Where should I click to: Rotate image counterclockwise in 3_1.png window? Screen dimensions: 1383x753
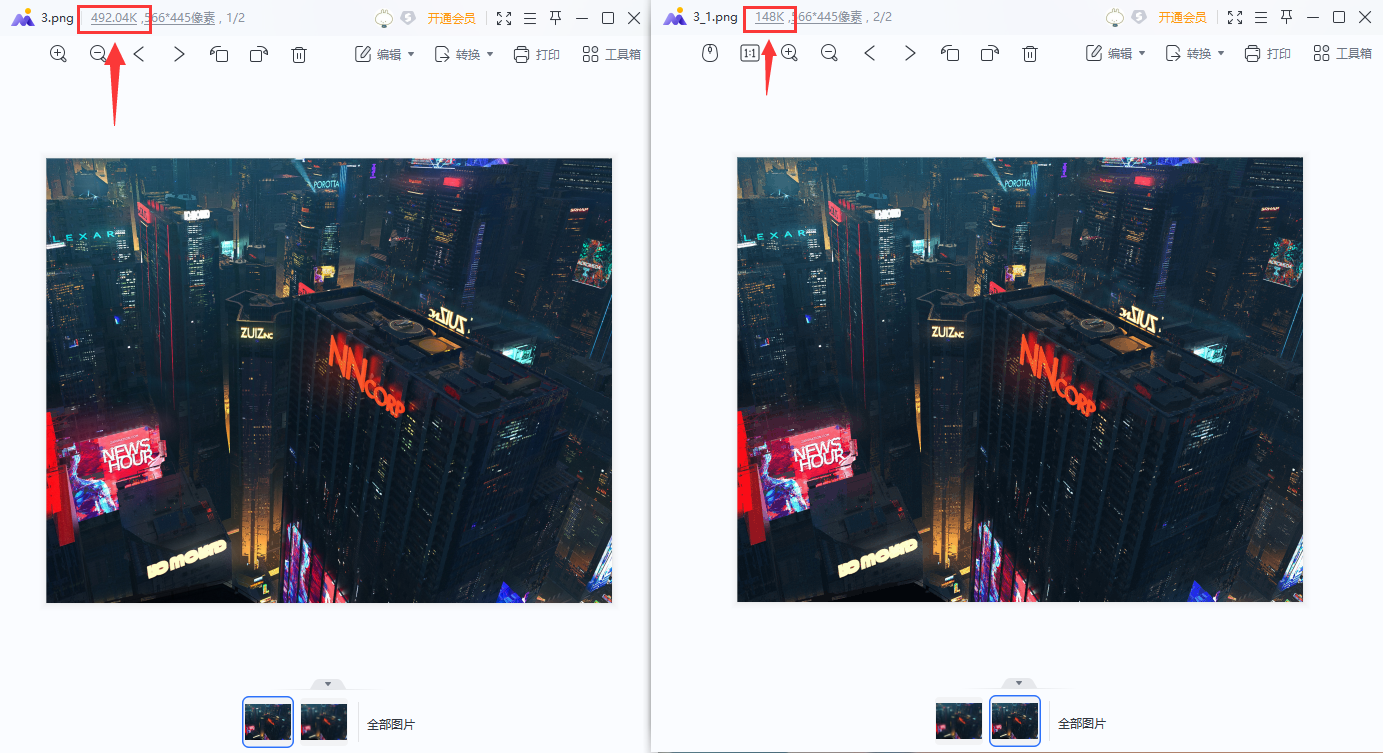(x=950, y=54)
